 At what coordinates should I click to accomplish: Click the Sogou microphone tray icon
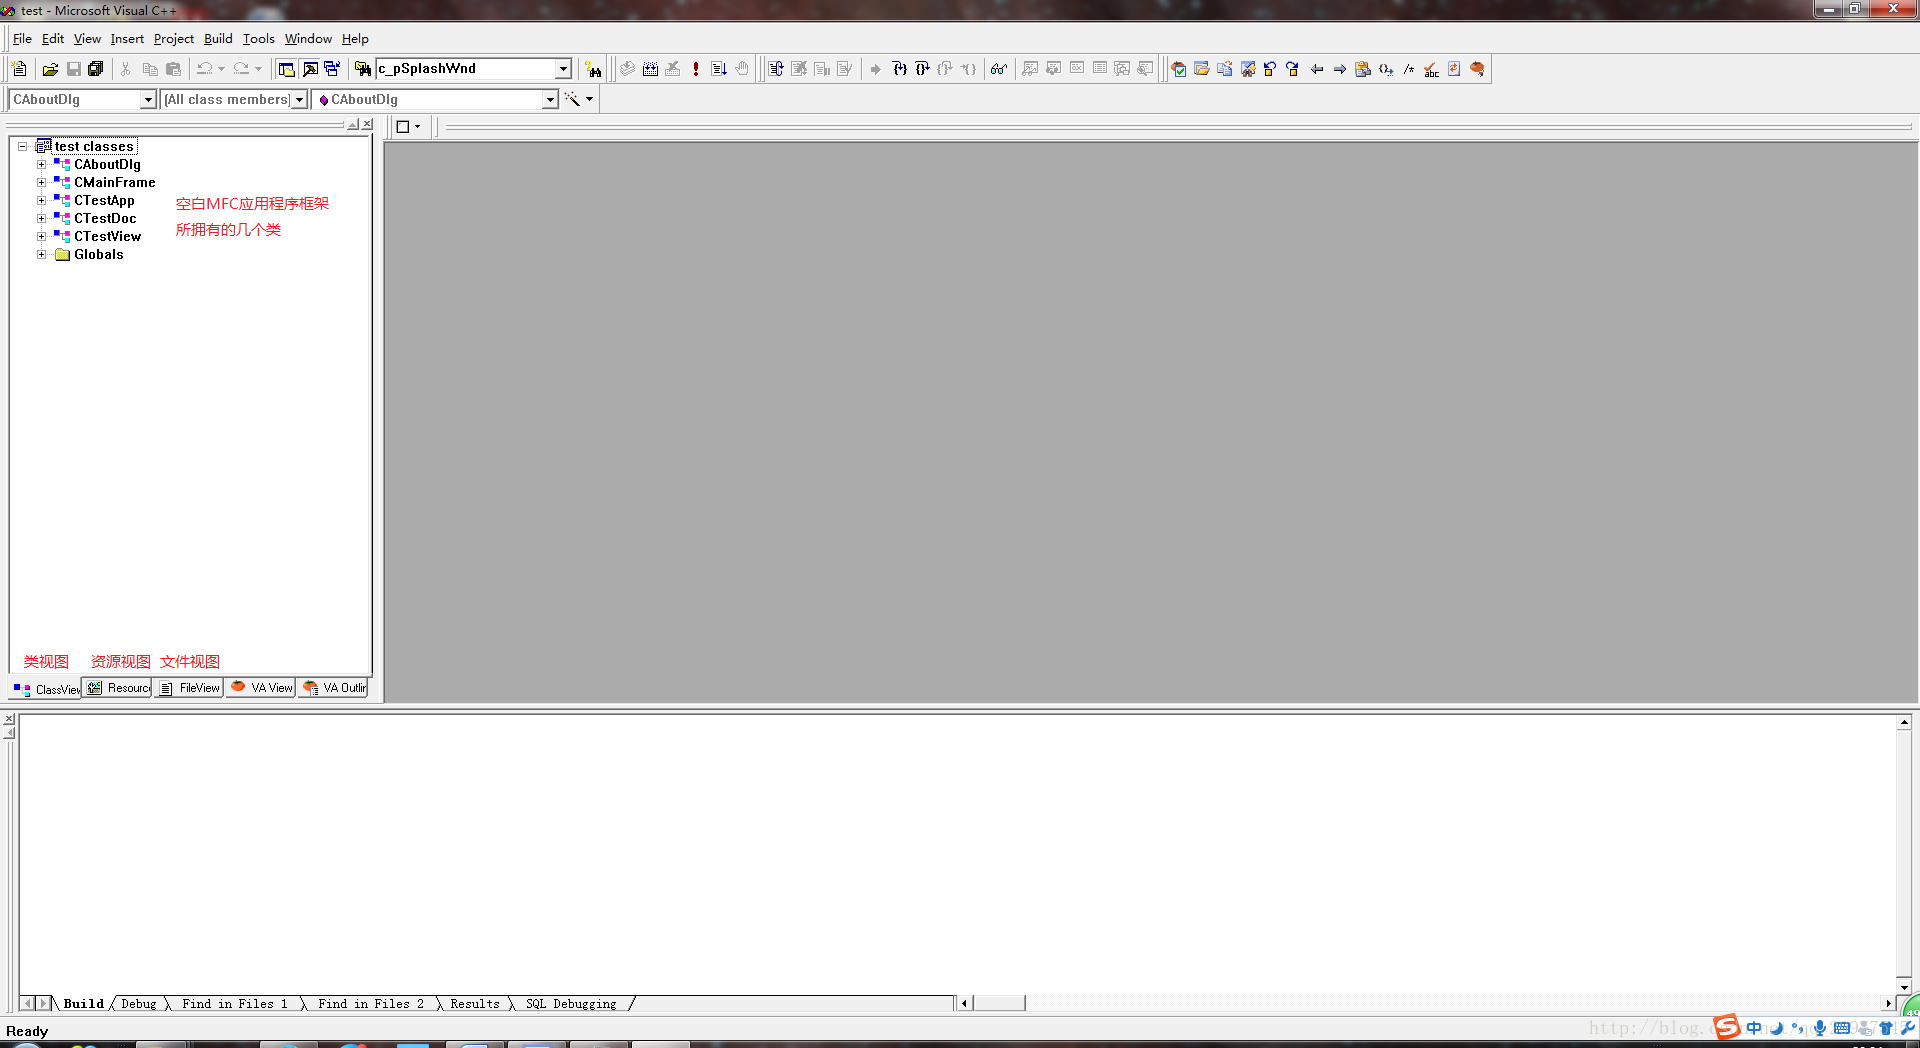tap(1820, 1028)
